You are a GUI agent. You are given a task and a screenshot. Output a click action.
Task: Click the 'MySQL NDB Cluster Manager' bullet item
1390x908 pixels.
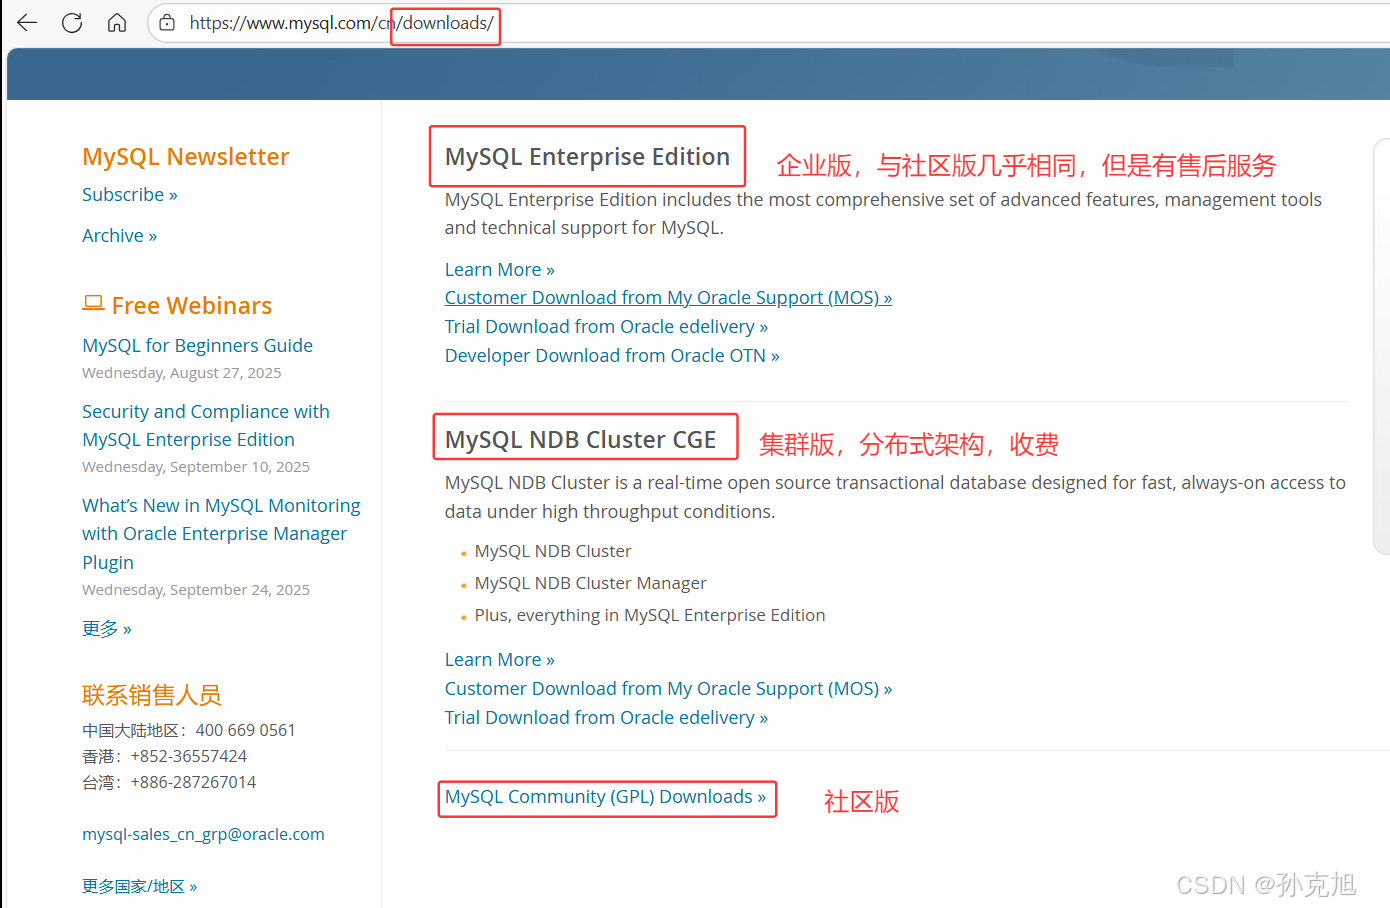[590, 583]
